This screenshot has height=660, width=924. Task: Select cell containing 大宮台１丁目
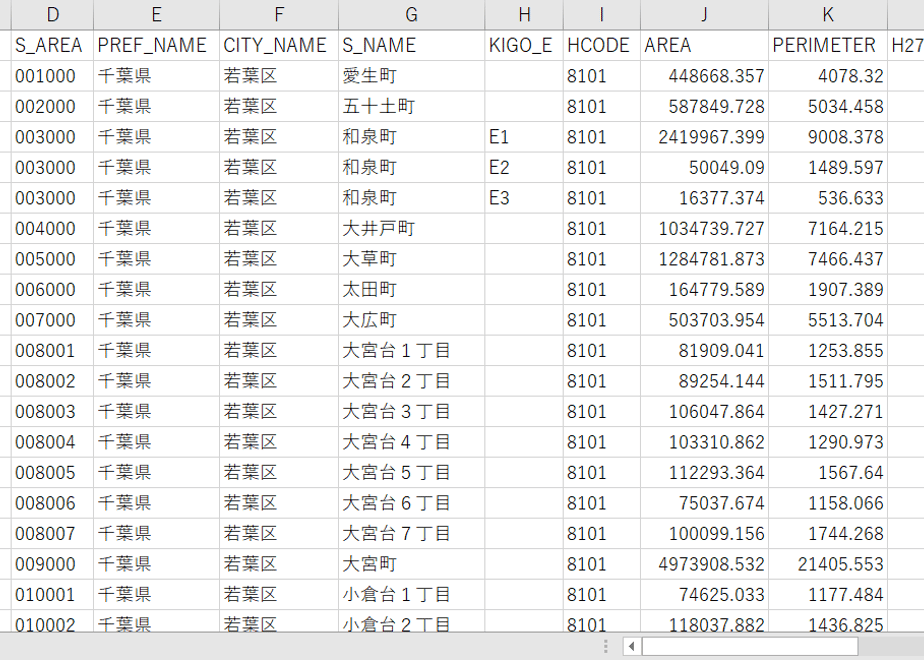411,351
